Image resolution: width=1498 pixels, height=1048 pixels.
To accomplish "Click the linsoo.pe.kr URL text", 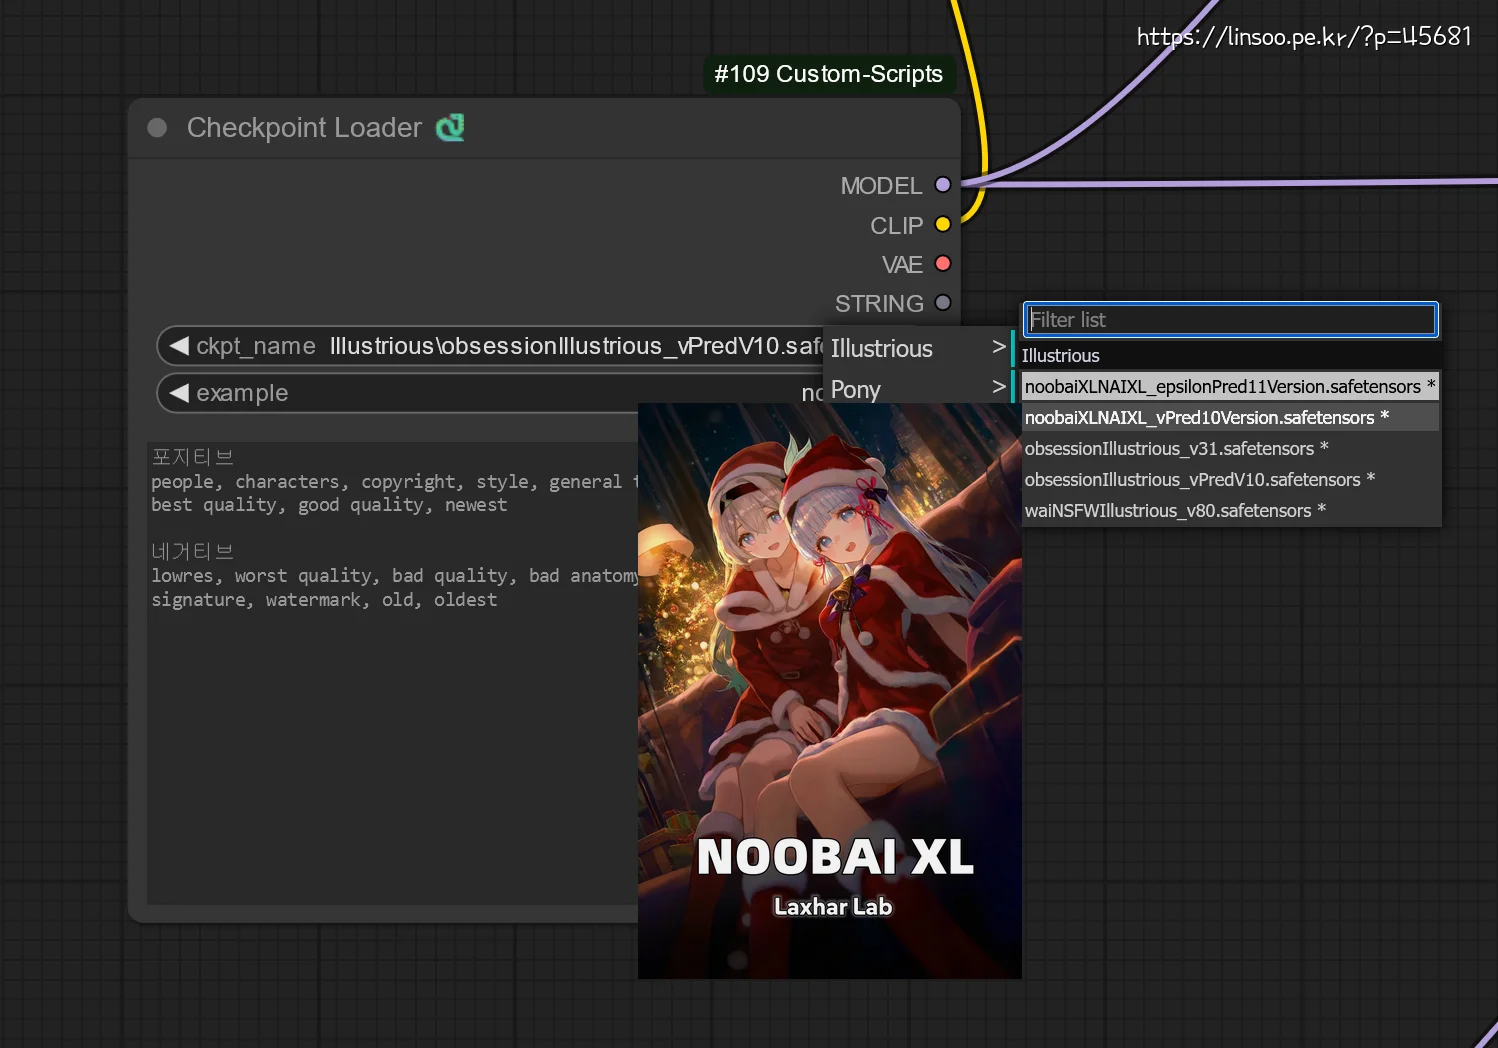I will point(1304,37).
